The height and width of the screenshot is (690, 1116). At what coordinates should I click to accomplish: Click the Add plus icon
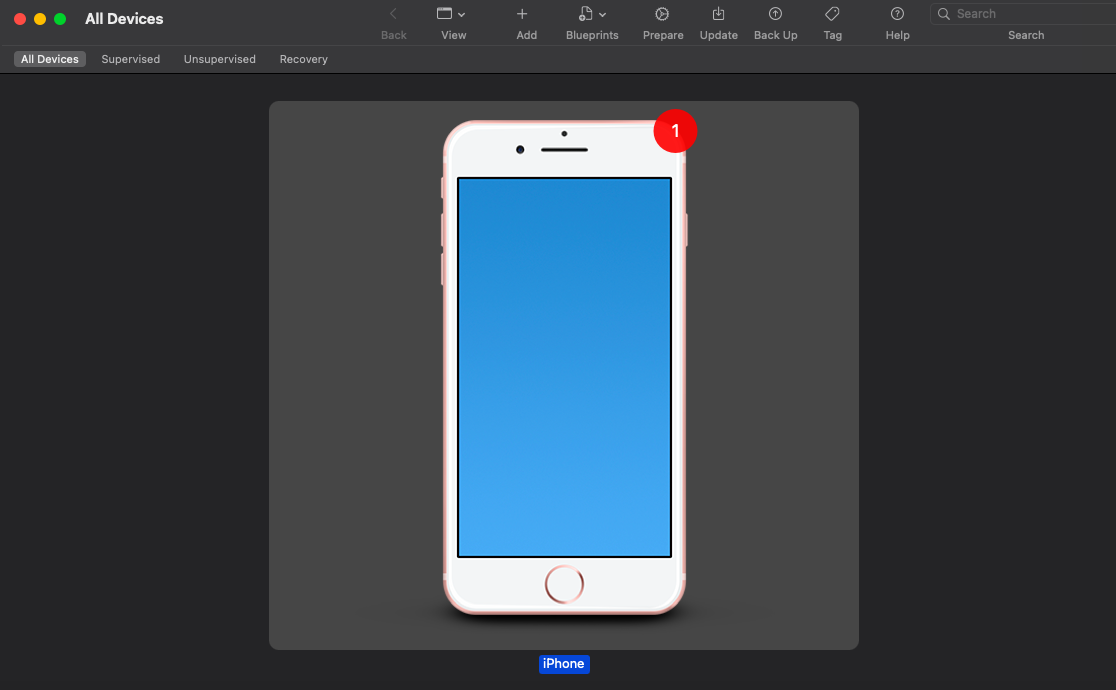(522, 14)
